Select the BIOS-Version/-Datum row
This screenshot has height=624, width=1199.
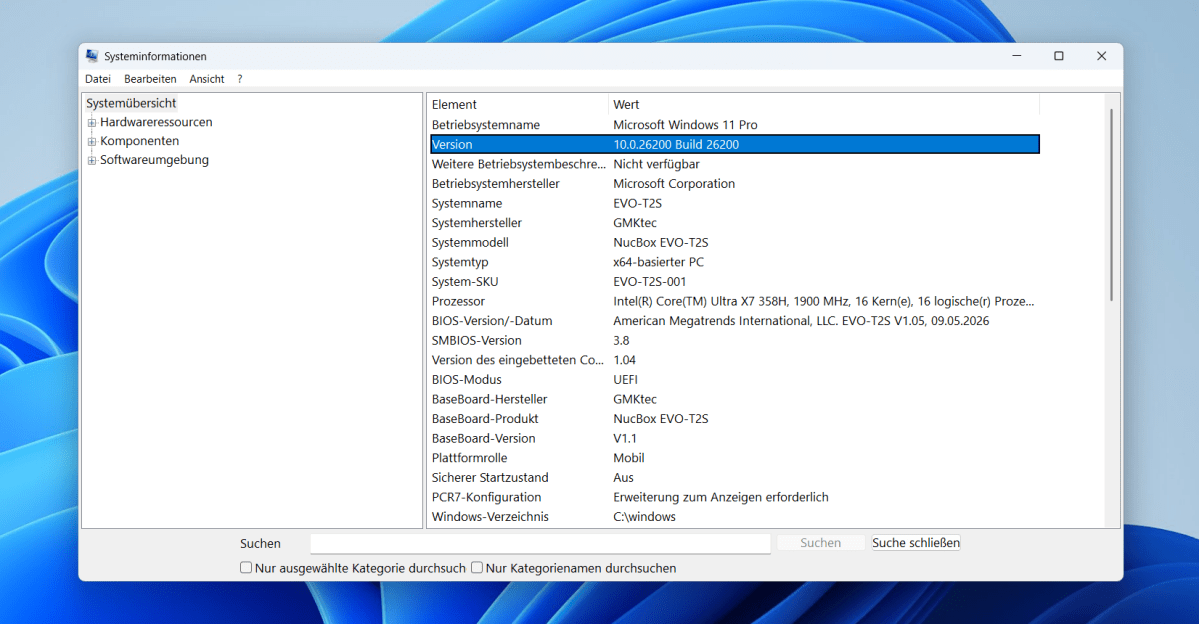tap(734, 321)
